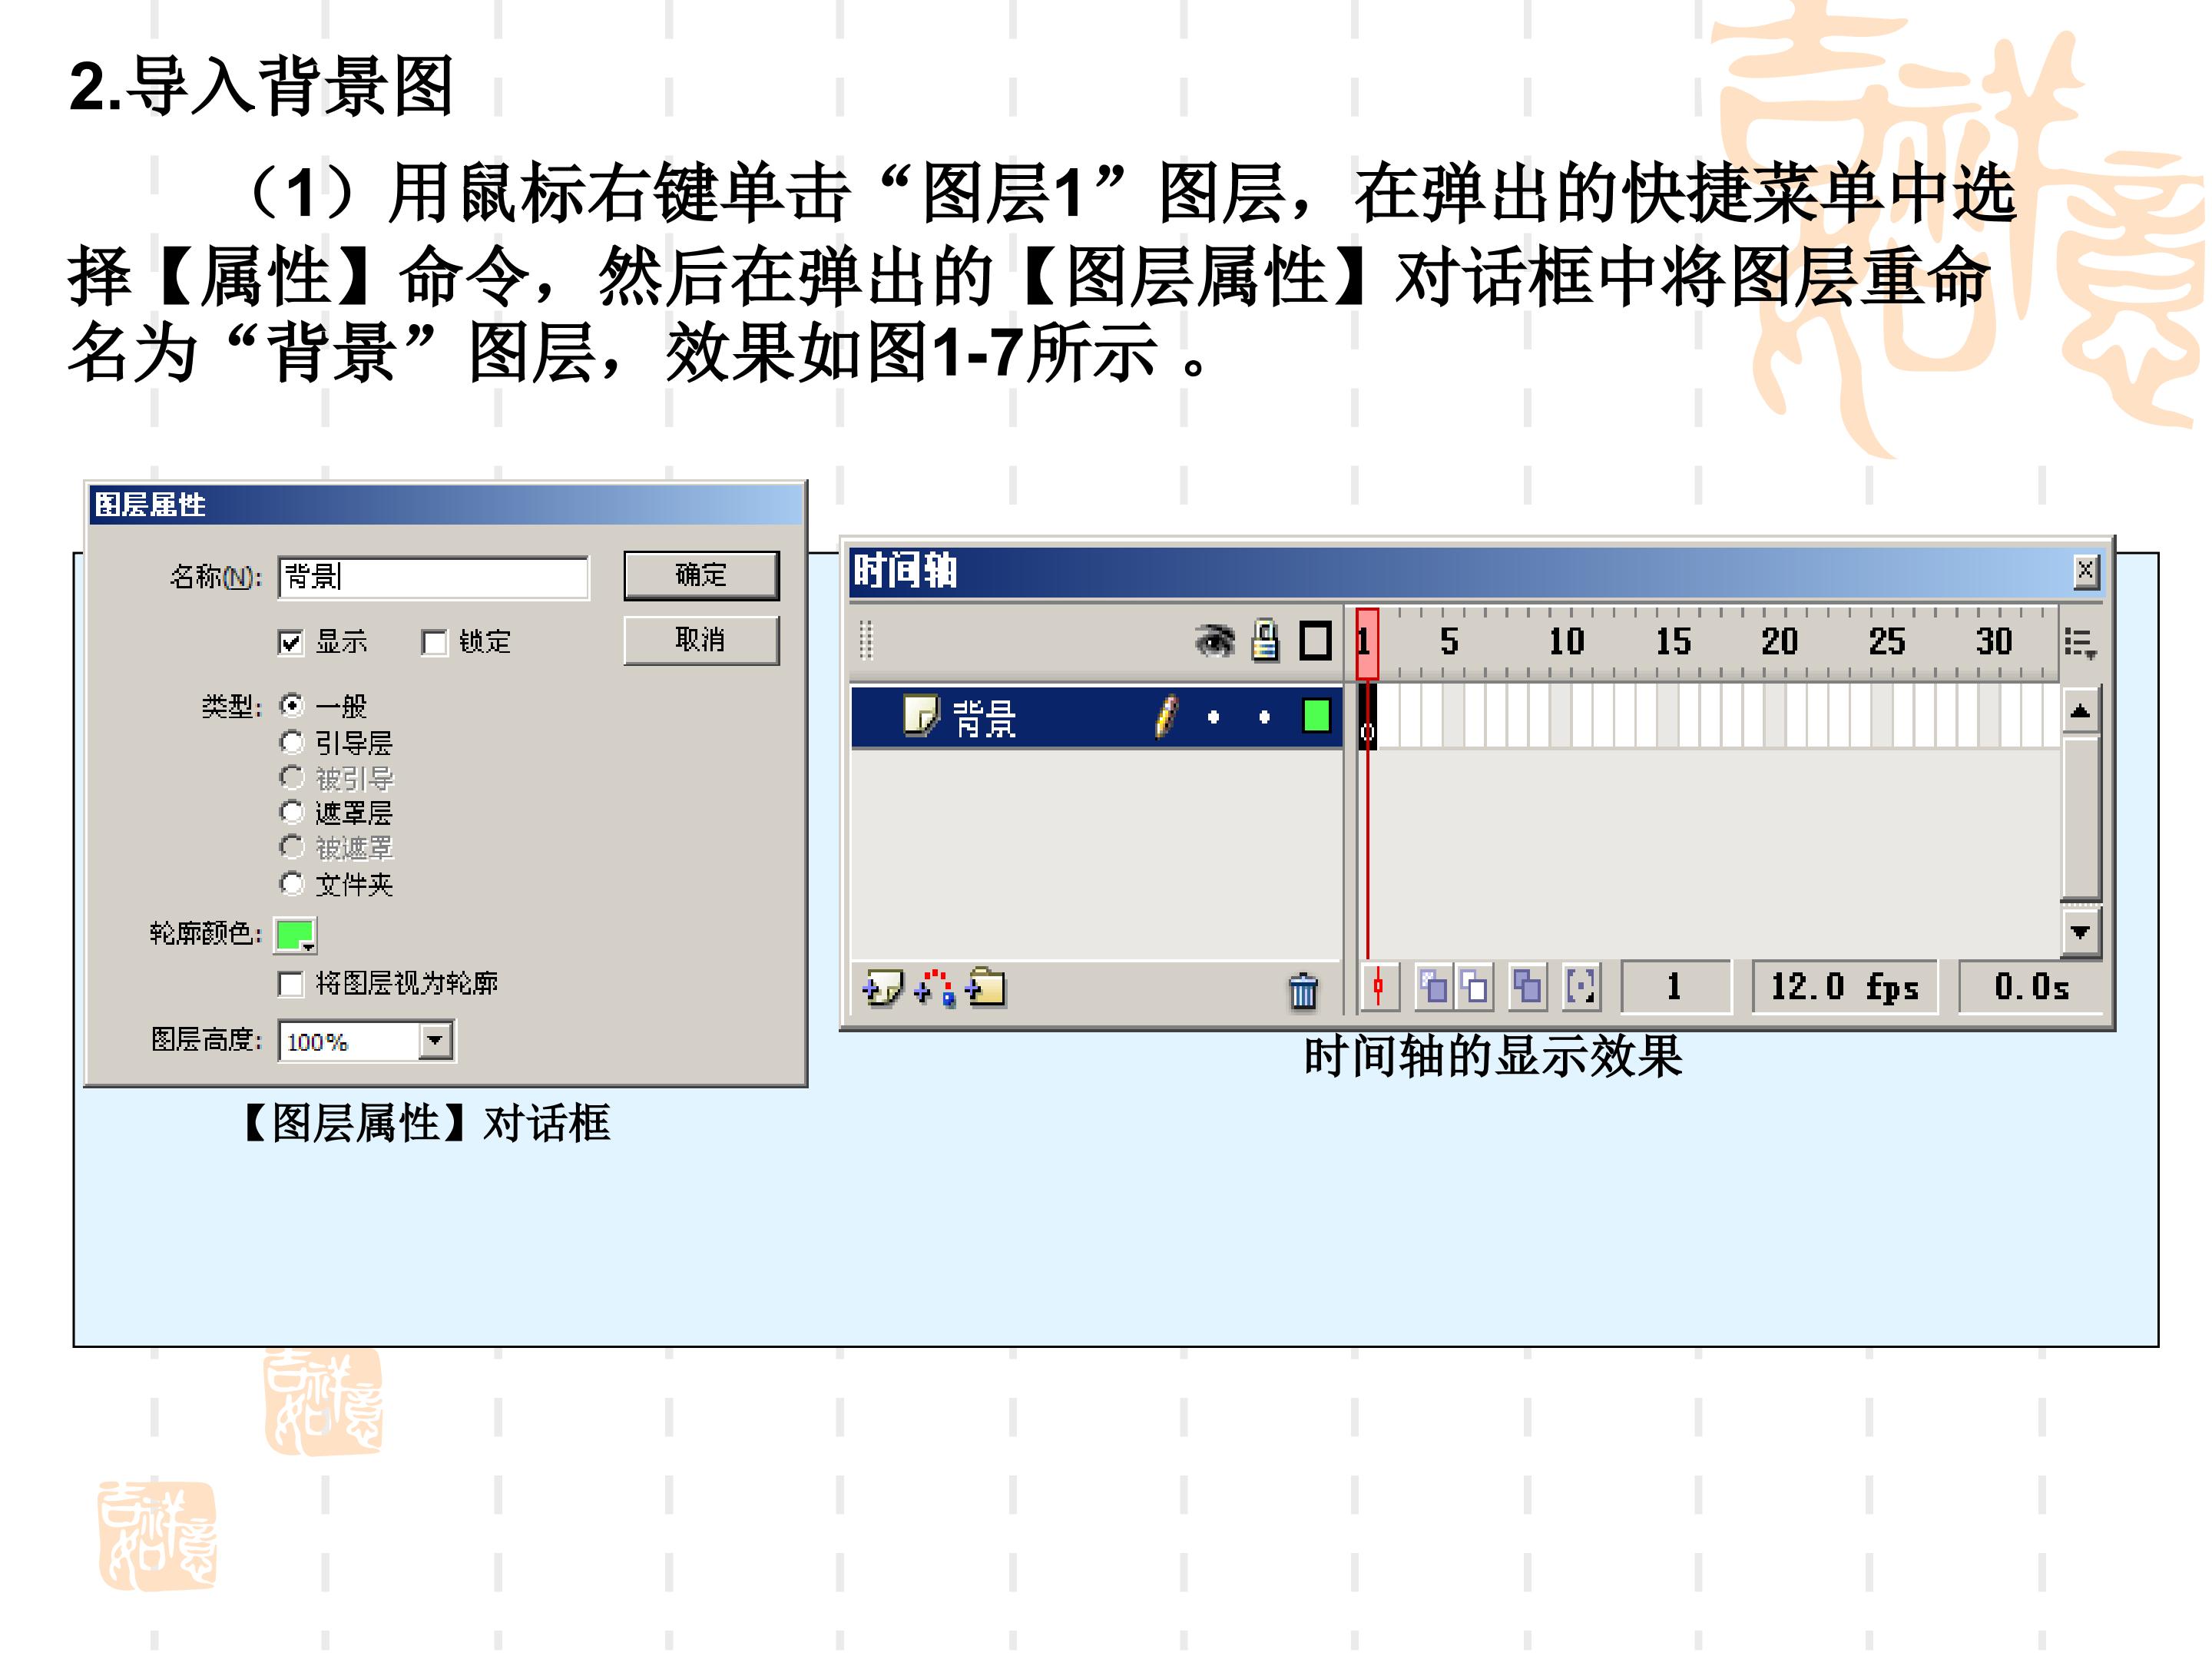
Task: Click the Add Motion Guide icon
Action: click(935, 988)
